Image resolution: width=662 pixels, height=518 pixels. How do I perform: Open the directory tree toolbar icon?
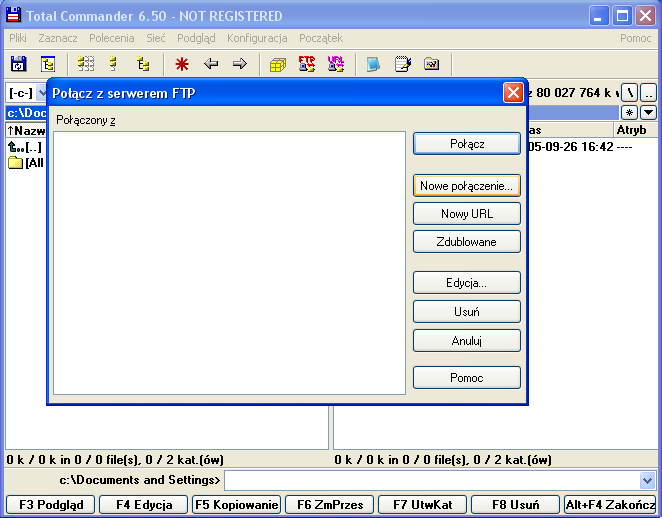coord(48,64)
